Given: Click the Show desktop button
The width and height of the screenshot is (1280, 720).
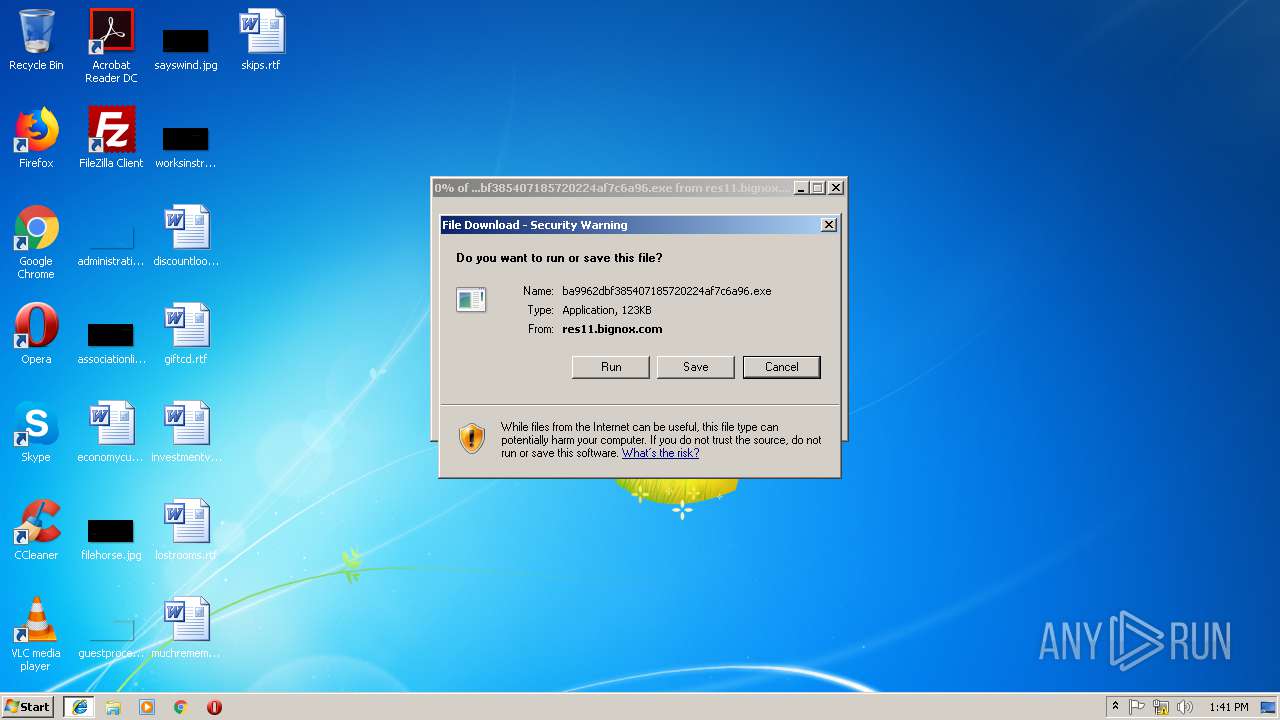Looking at the screenshot, I should click(1269, 707).
